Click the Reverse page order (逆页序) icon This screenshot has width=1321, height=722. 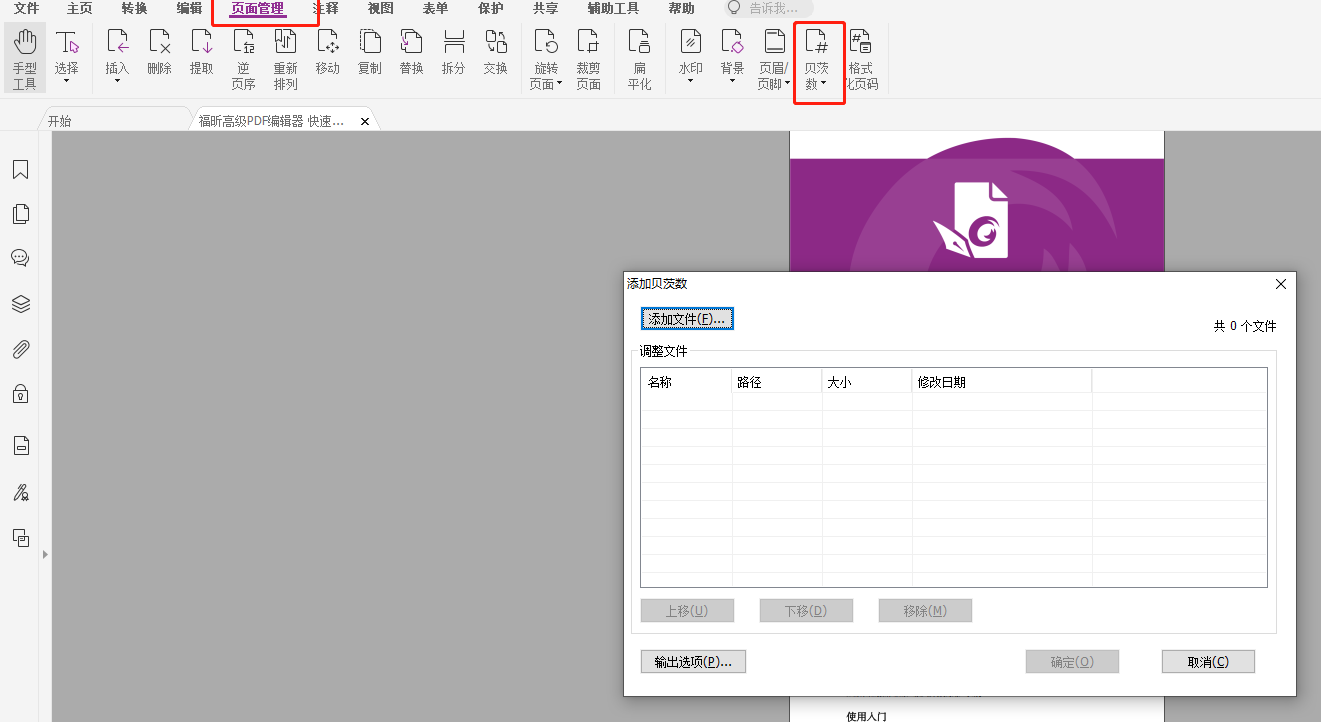[x=243, y=58]
